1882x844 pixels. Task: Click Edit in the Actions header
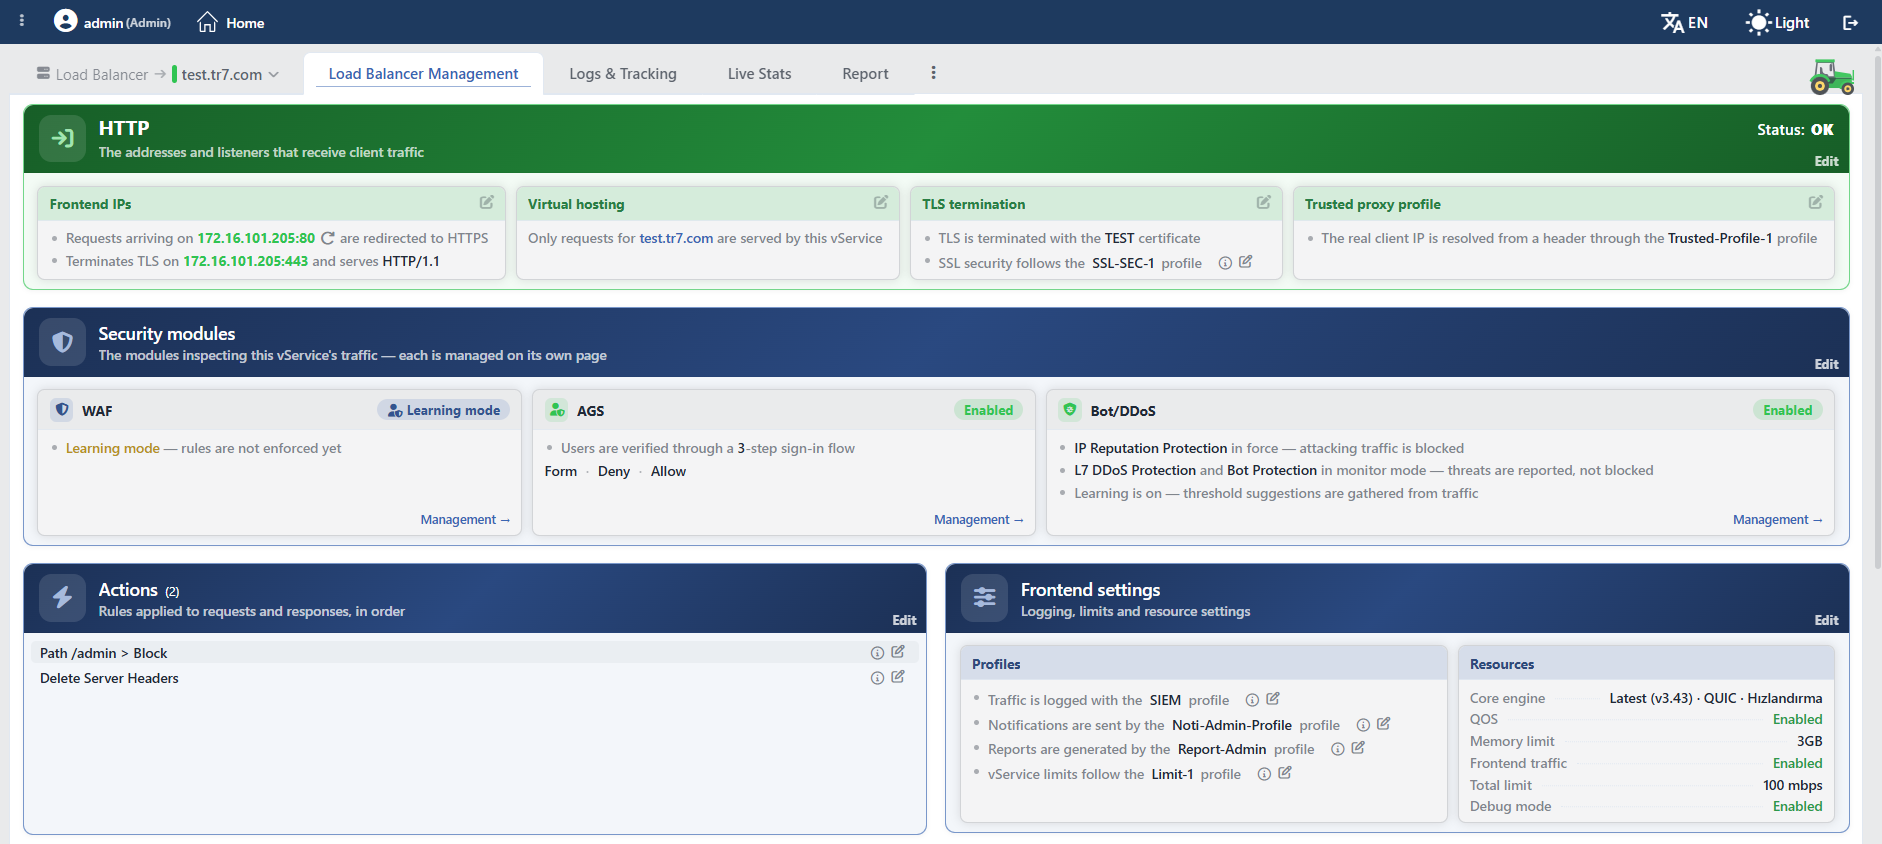(904, 620)
